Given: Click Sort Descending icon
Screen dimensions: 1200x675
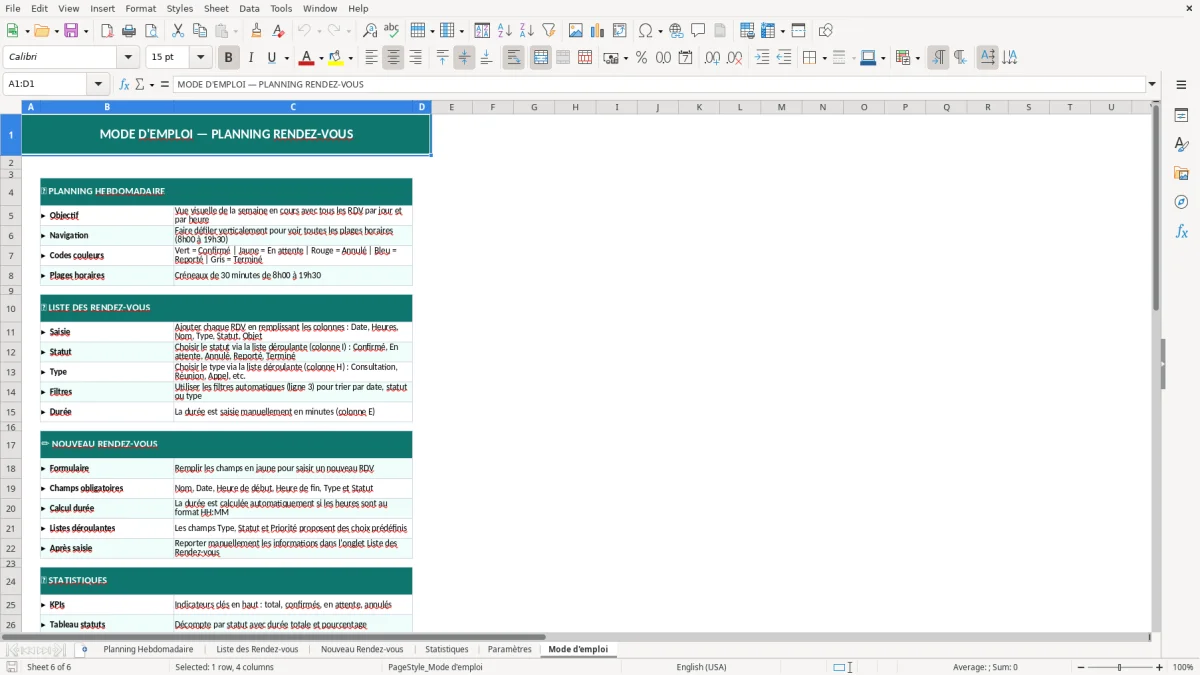Looking at the screenshot, I should point(526,31).
